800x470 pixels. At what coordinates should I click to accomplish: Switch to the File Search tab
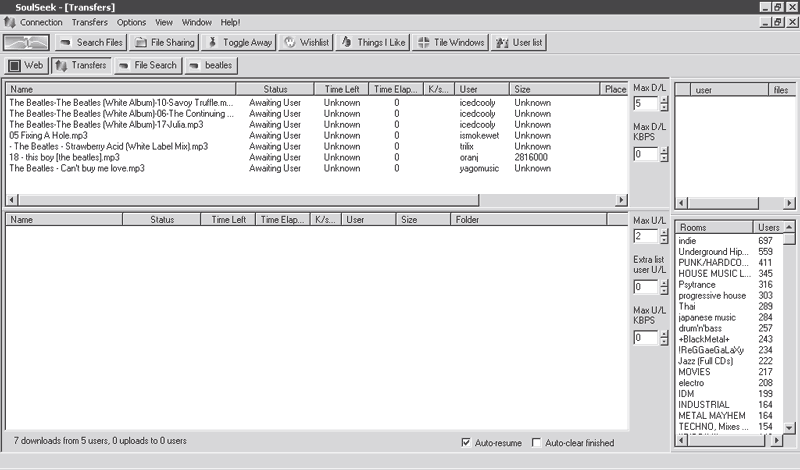[x=147, y=65]
